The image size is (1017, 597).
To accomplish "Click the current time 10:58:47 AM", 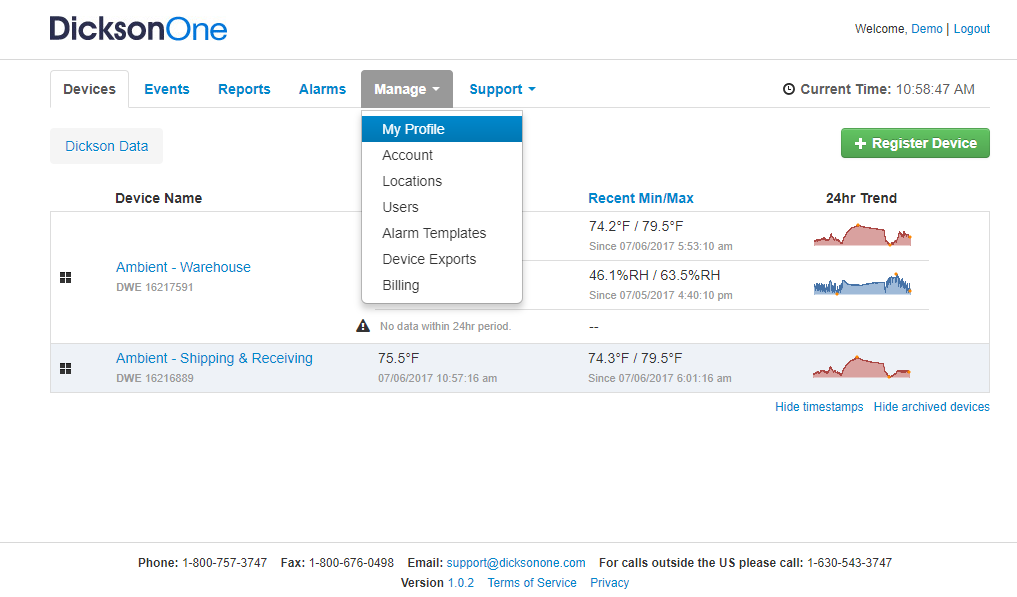I will click(x=935, y=89).
